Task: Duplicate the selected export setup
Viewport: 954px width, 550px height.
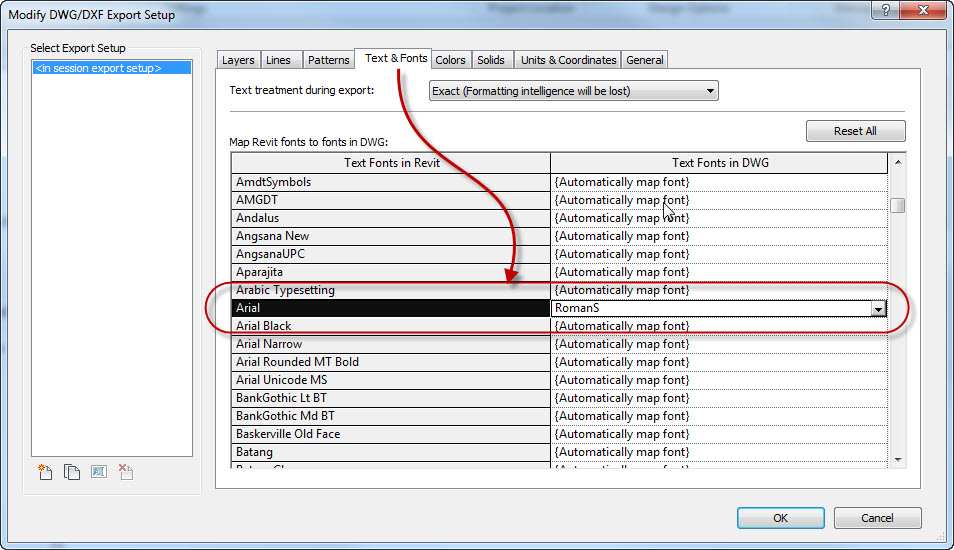Action: (72, 472)
